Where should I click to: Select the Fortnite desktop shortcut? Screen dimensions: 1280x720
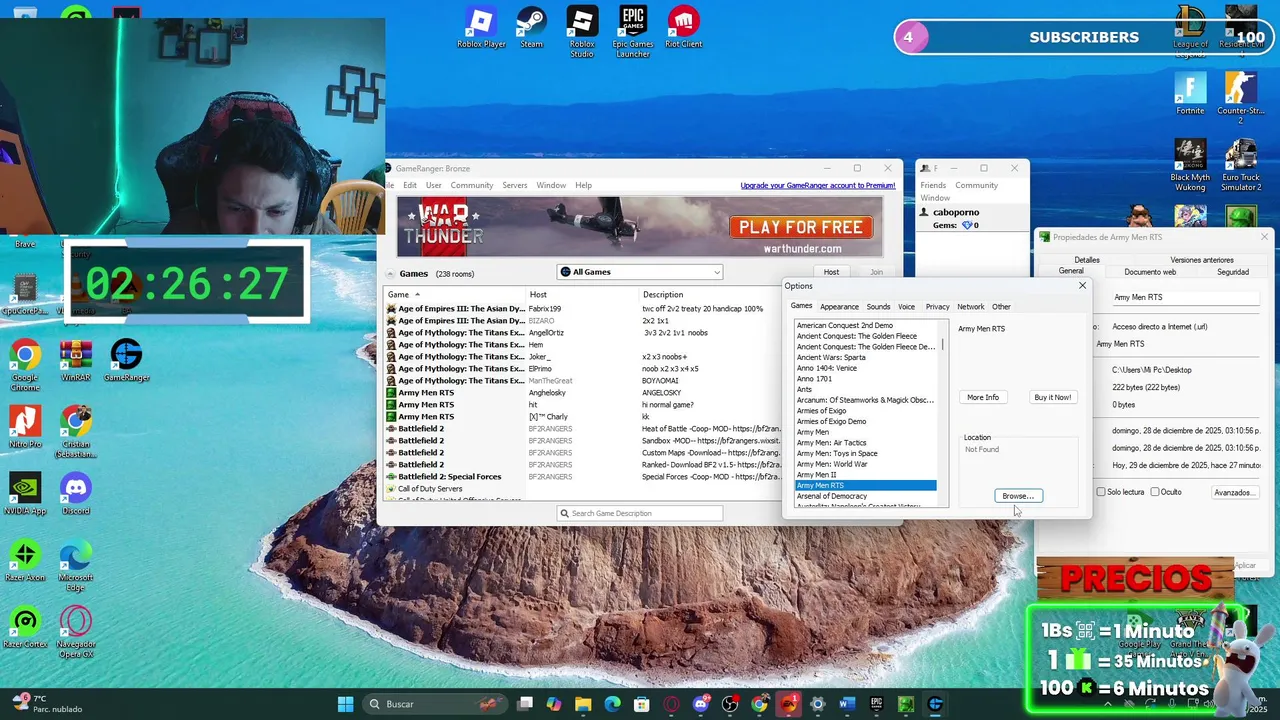pos(1190,94)
